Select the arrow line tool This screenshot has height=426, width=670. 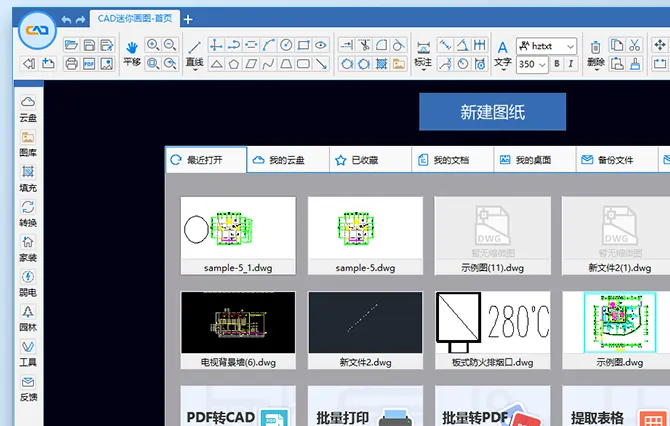(321, 64)
